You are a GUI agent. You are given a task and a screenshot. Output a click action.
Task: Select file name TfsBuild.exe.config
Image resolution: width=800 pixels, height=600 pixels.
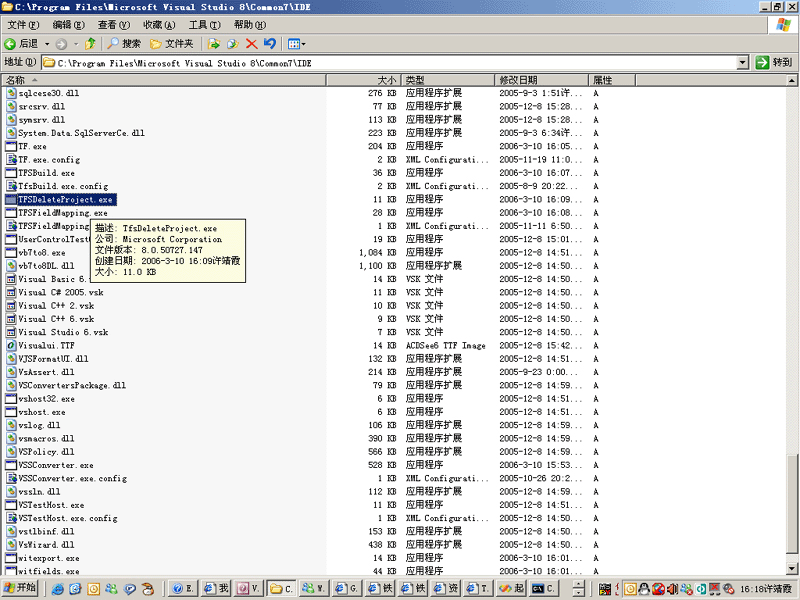[x=63, y=186]
